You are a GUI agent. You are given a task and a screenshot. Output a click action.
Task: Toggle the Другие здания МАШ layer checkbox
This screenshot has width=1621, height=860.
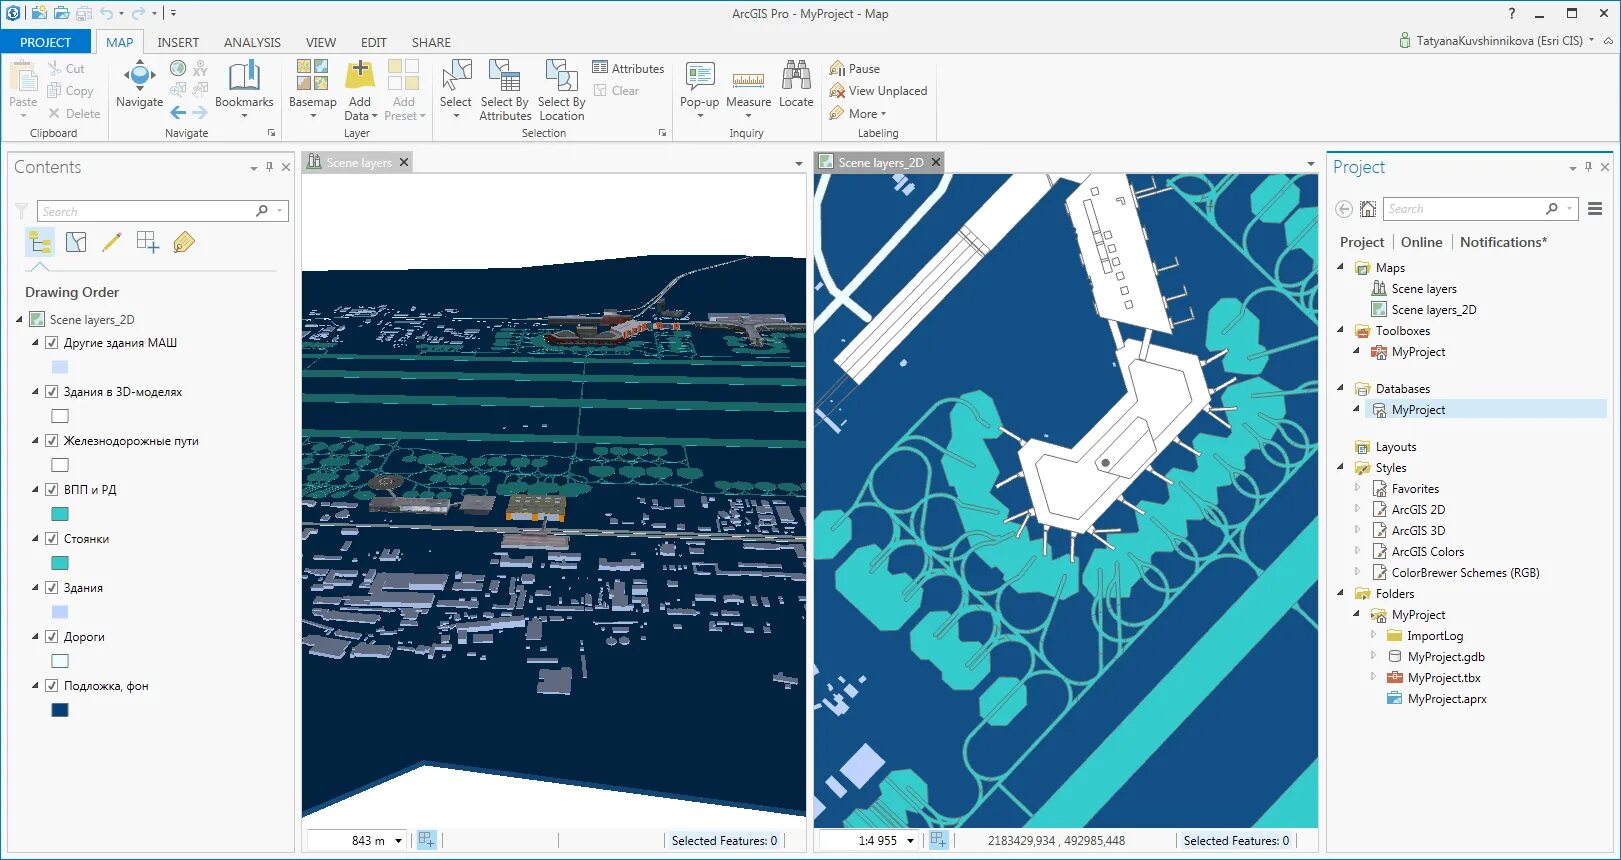pos(52,343)
